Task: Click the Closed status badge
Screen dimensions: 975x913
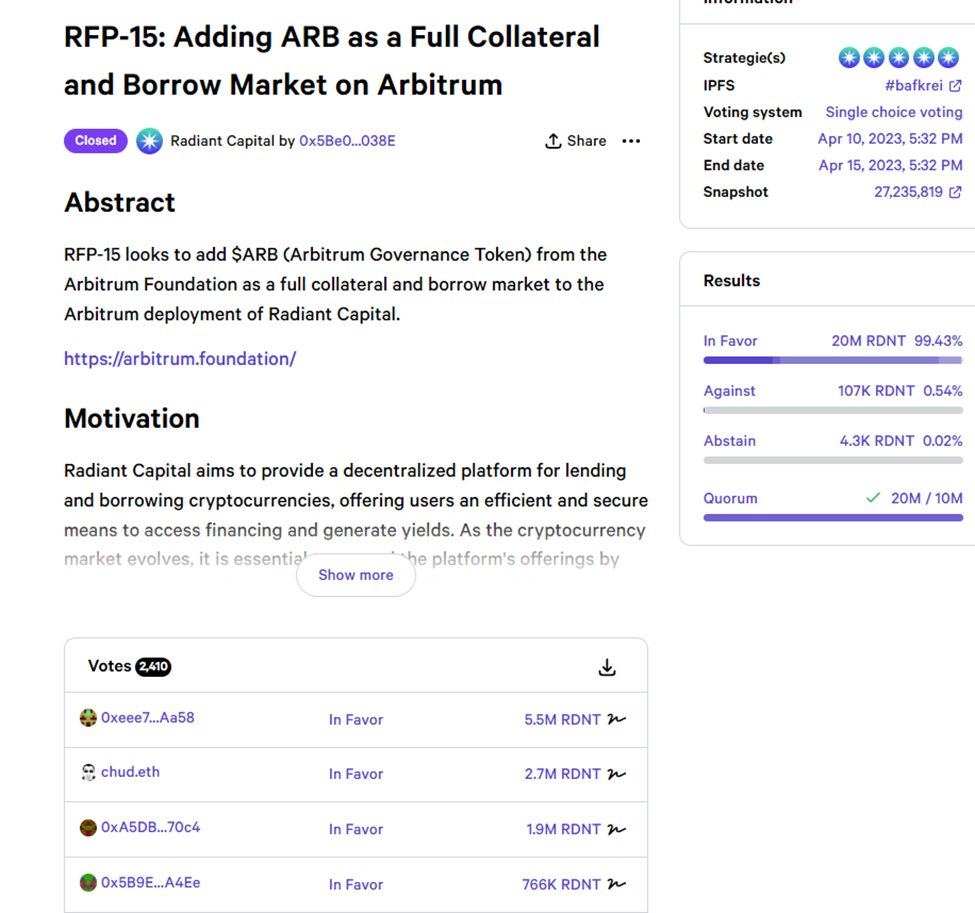Action: (96, 141)
